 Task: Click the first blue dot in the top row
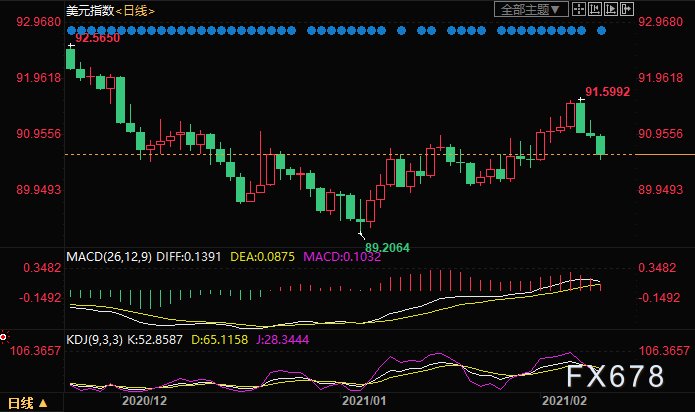coord(71,31)
